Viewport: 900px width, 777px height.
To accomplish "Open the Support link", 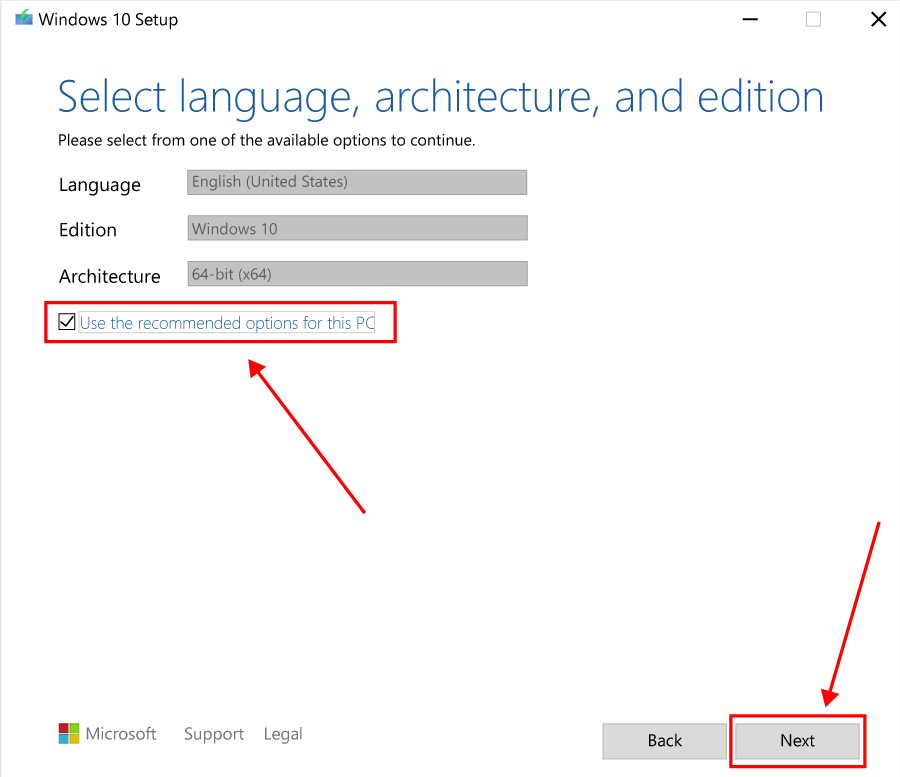I will [x=214, y=734].
